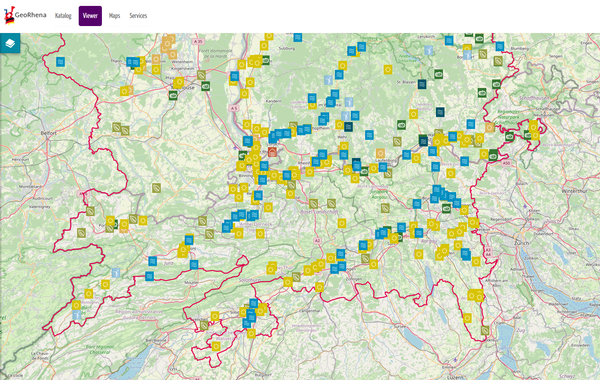Click the Belfort city label on map
This screenshot has height=380, width=600.
pos(49,133)
